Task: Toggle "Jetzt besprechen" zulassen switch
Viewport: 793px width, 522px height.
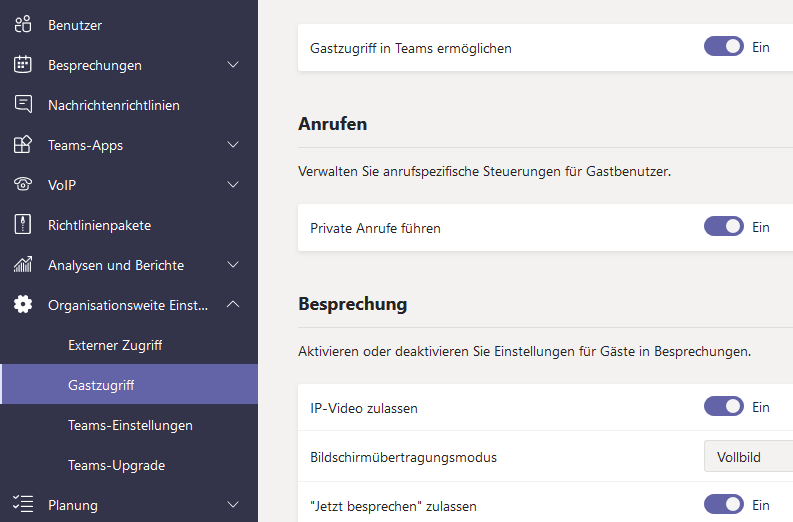Action: click(x=724, y=505)
